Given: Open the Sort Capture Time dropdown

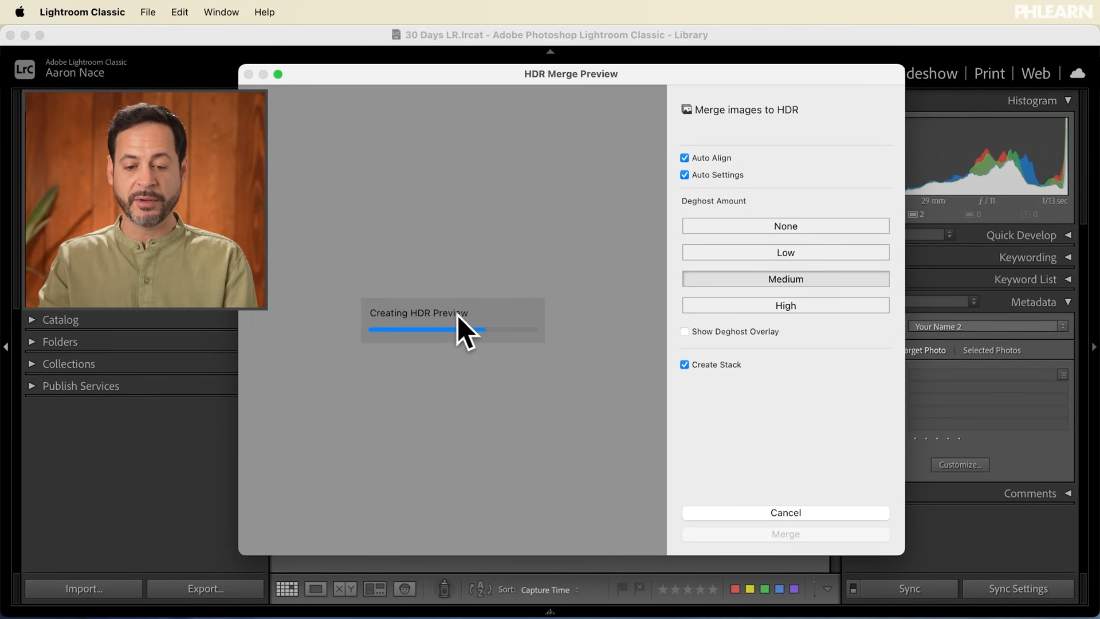Looking at the screenshot, I should tap(549, 590).
